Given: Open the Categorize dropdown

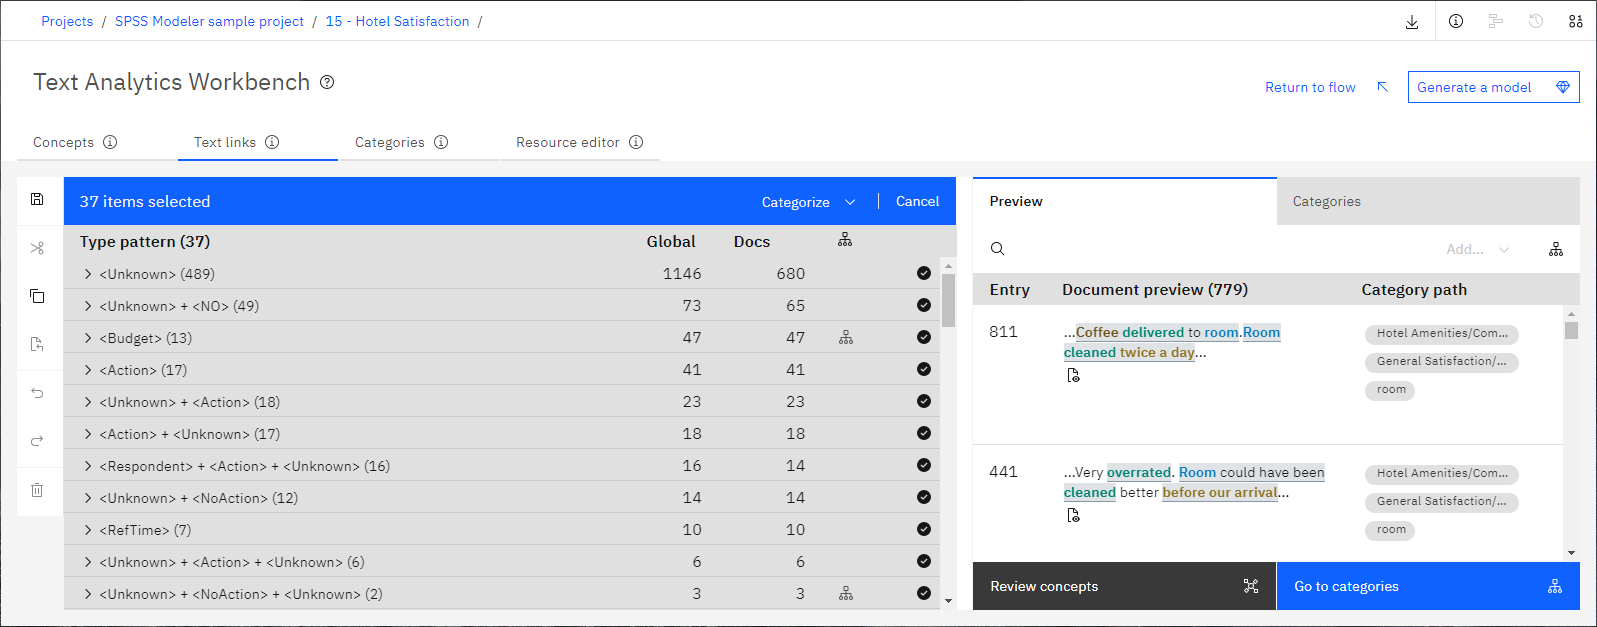Looking at the screenshot, I should 809,202.
